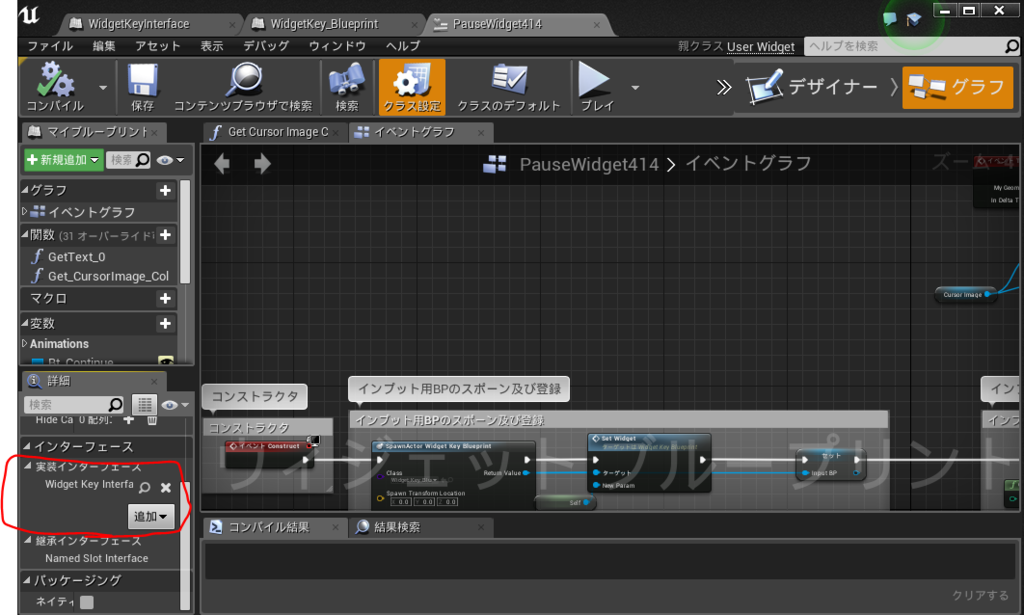Open the ヘルプ menu

point(402,46)
